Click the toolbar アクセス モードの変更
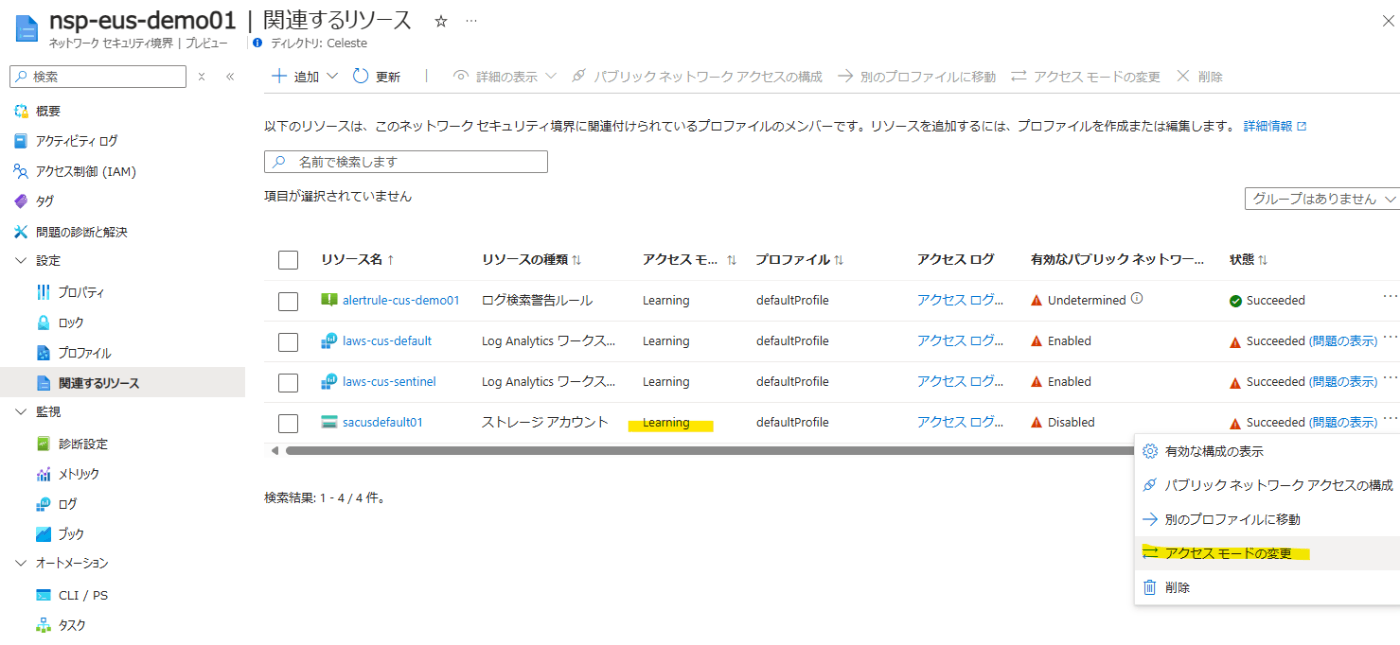The image size is (1400, 645). click(1086, 76)
